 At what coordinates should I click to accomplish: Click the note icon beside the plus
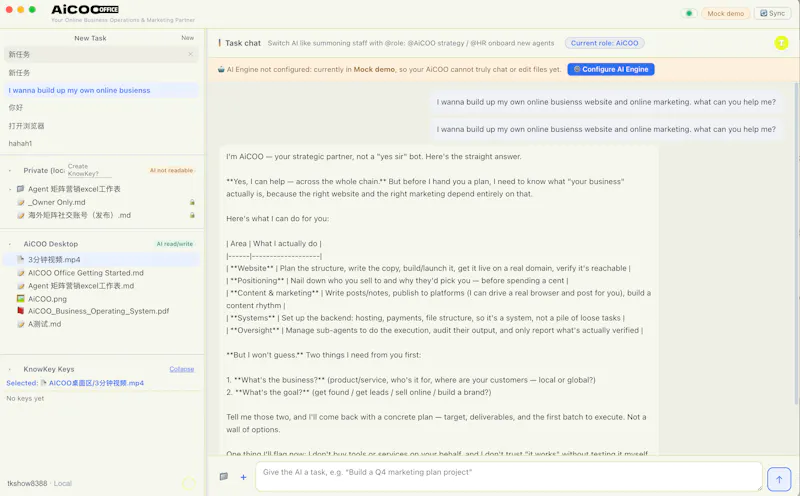[223, 477]
